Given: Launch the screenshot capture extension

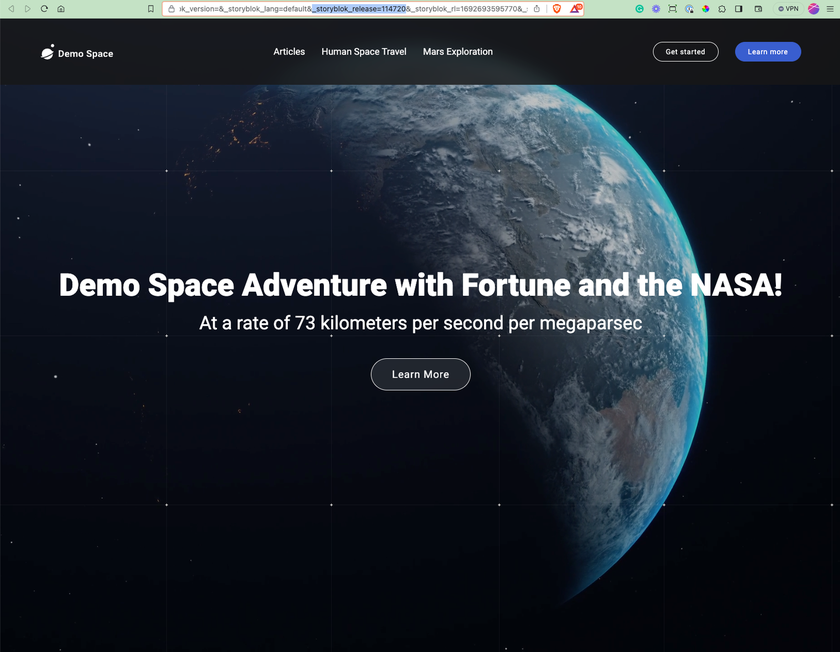Looking at the screenshot, I should (x=672, y=9).
